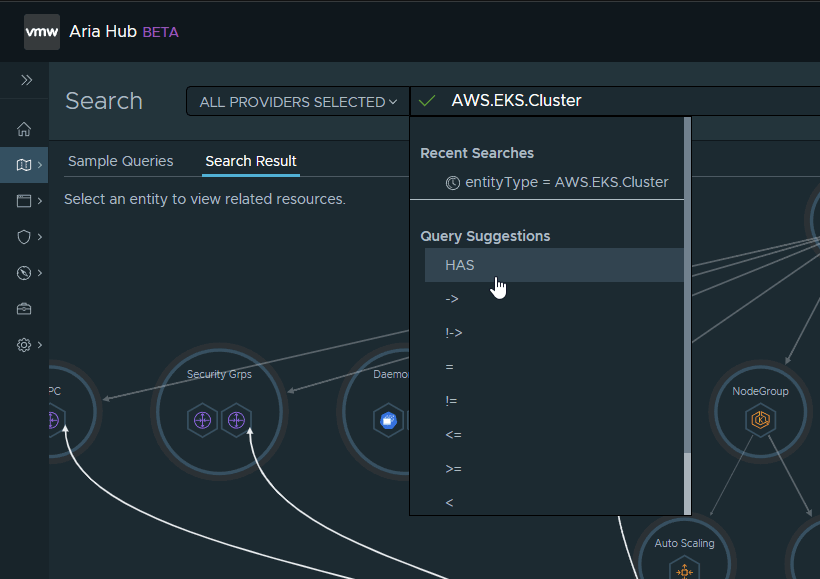820x579 pixels.
Task: Open the briefcase sidebar icon
Action: pos(24,309)
